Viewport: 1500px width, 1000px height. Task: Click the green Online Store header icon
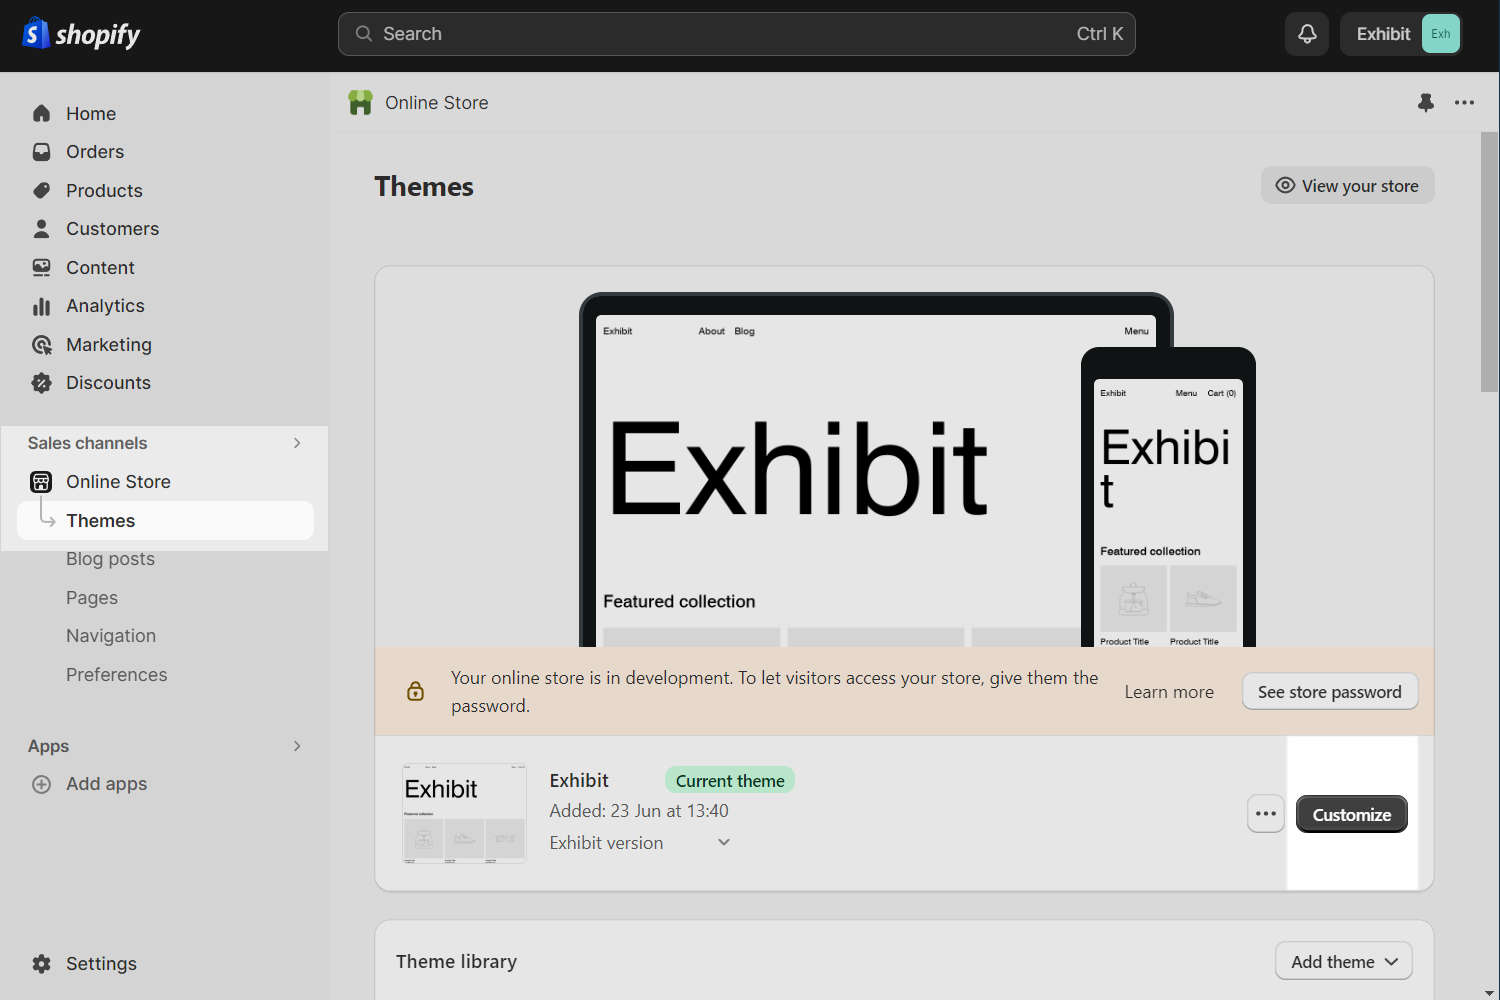pyautogui.click(x=360, y=102)
